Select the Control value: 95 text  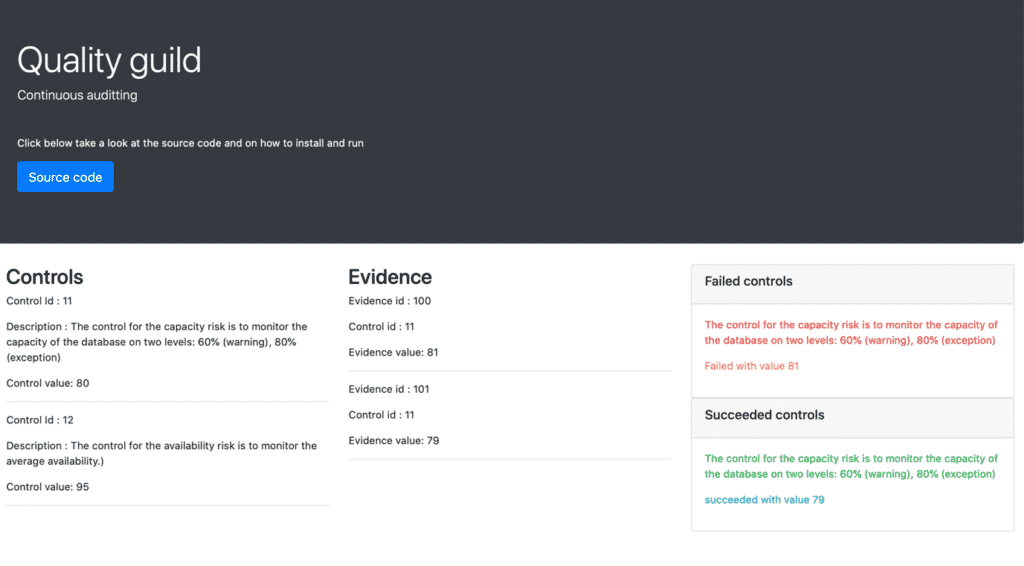tap(48, 487)
